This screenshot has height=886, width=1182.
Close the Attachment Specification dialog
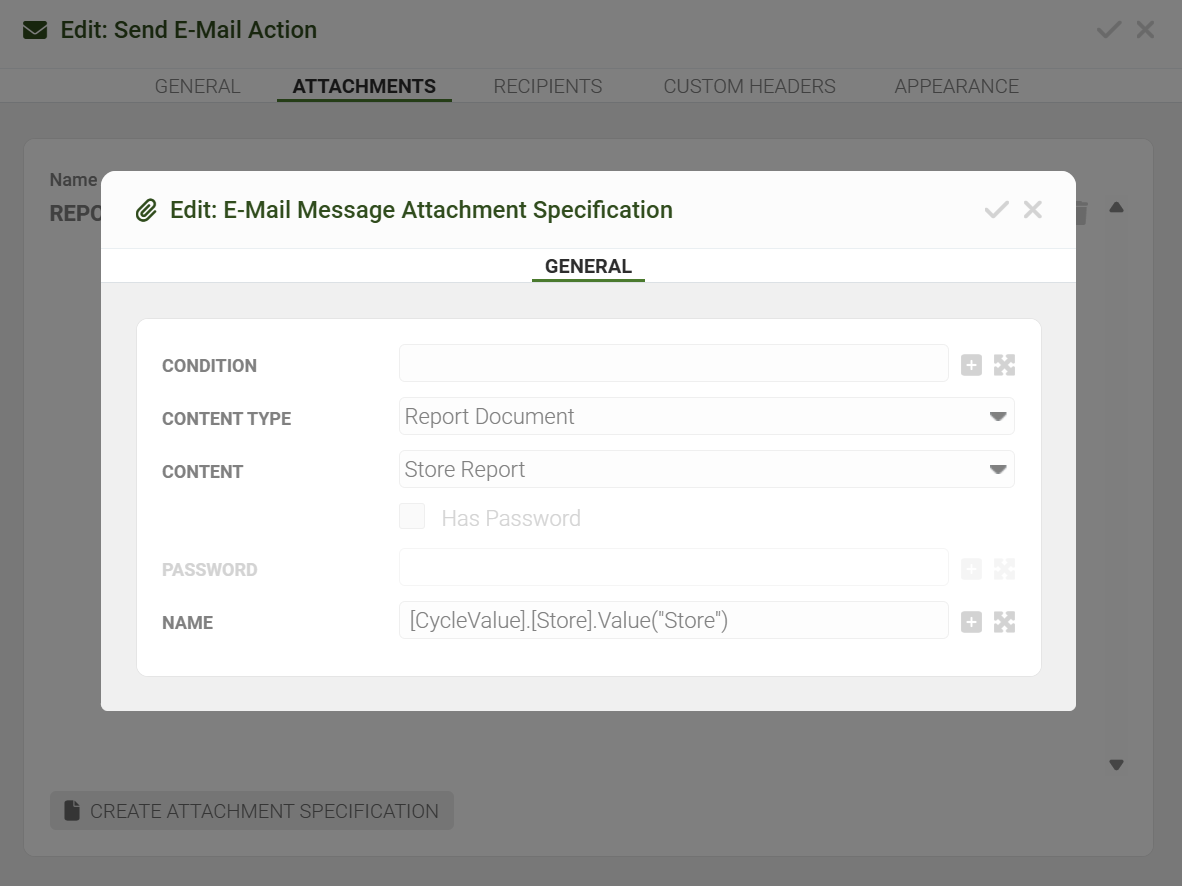click(1033, 210)
